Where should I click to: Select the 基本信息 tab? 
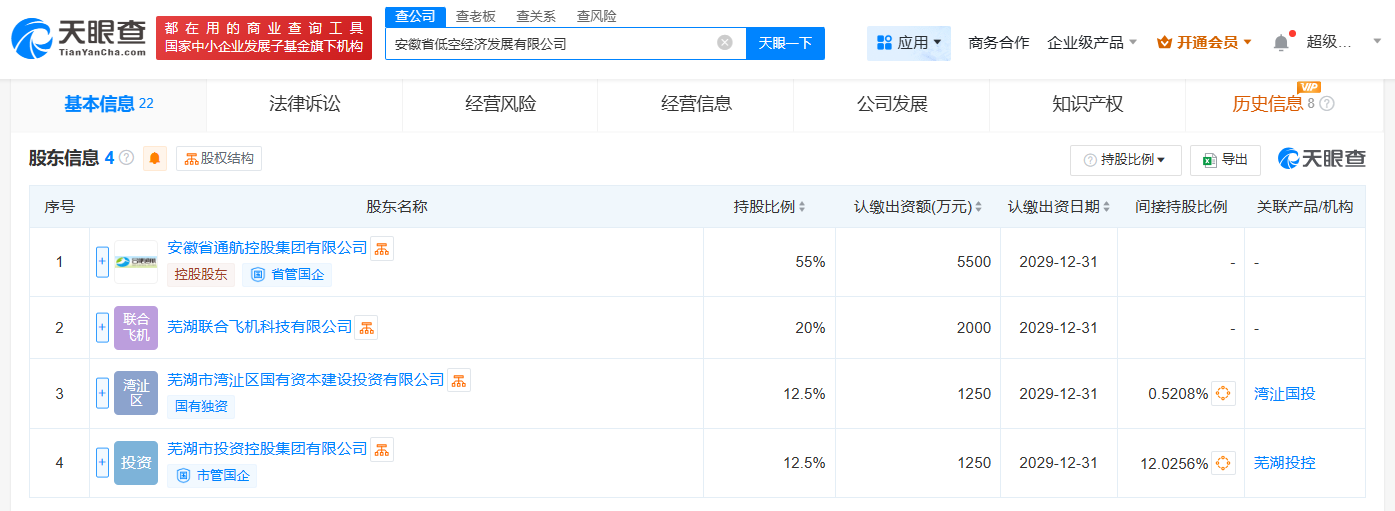(109, 104)
